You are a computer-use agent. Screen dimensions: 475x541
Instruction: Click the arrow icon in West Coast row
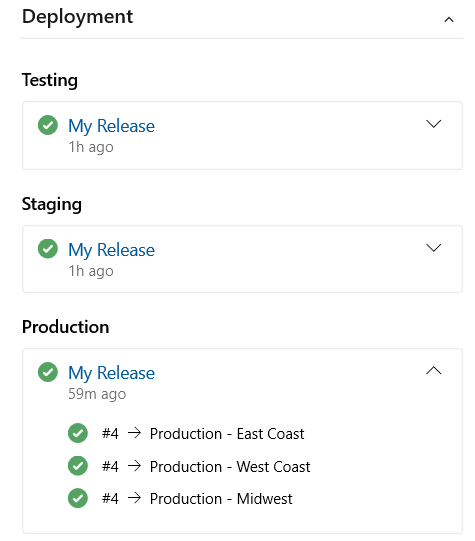135,465
